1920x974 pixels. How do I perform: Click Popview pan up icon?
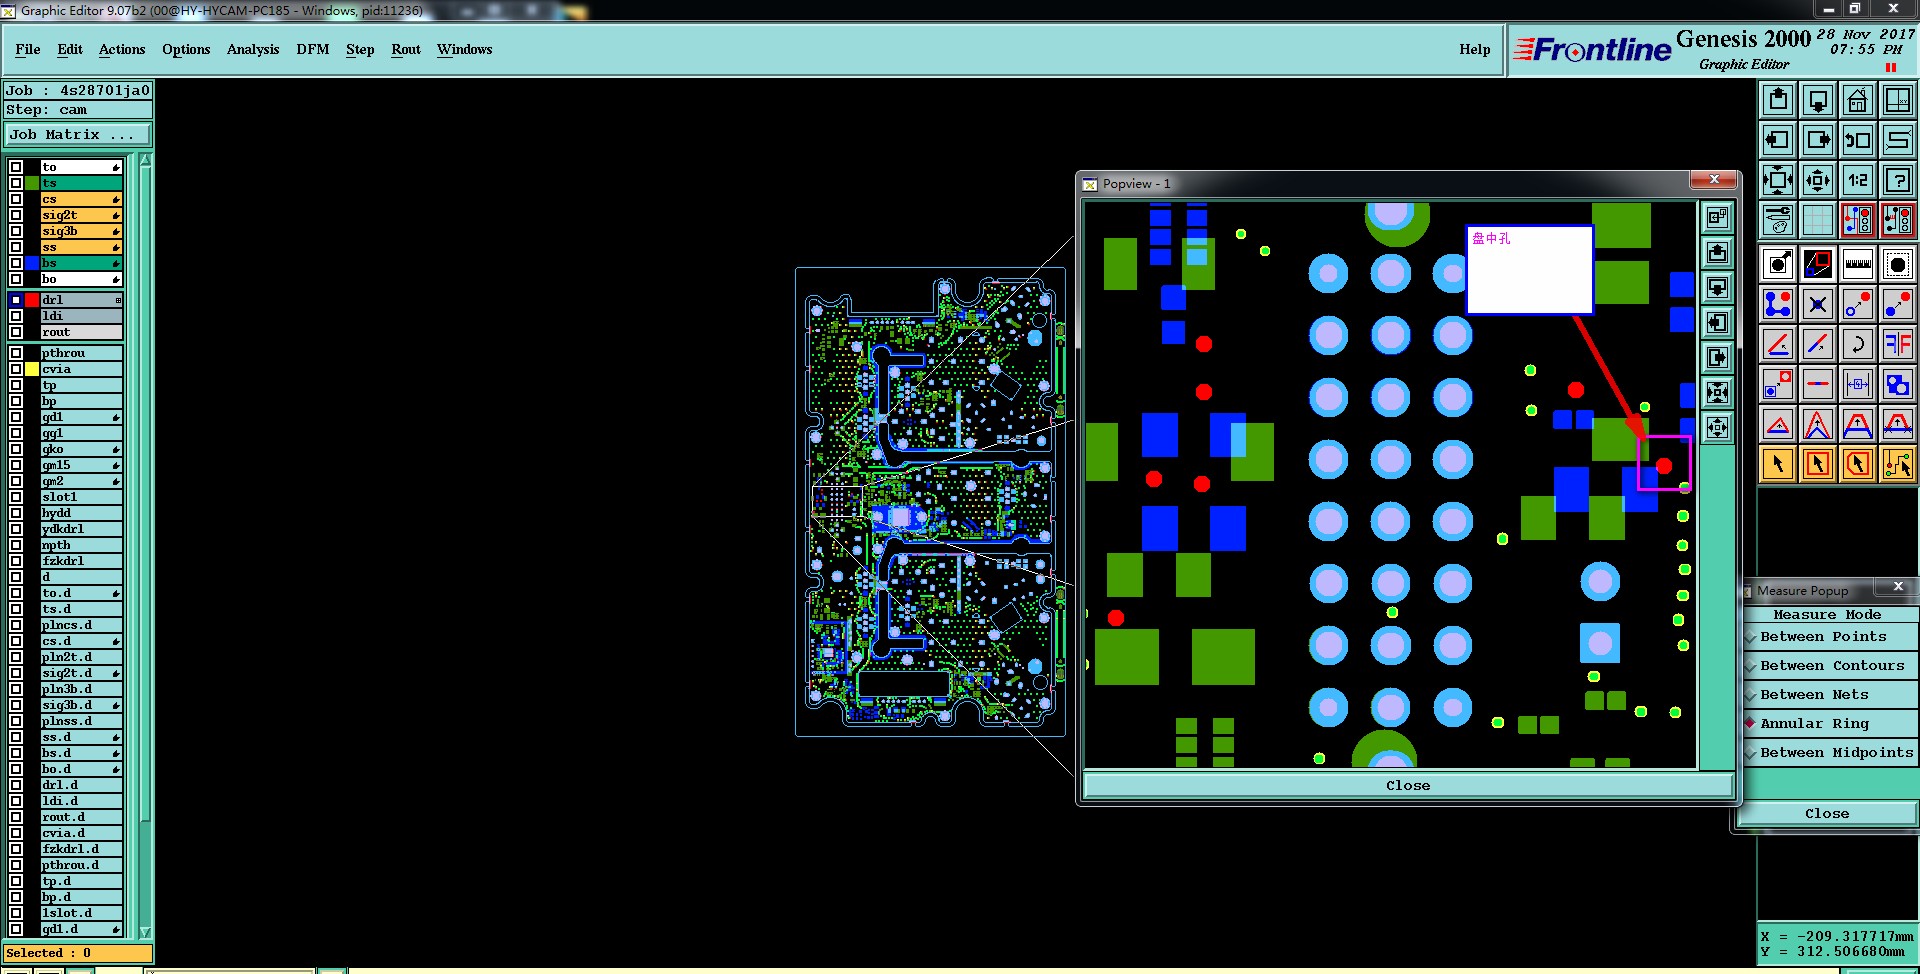(x=1717, y=252)
